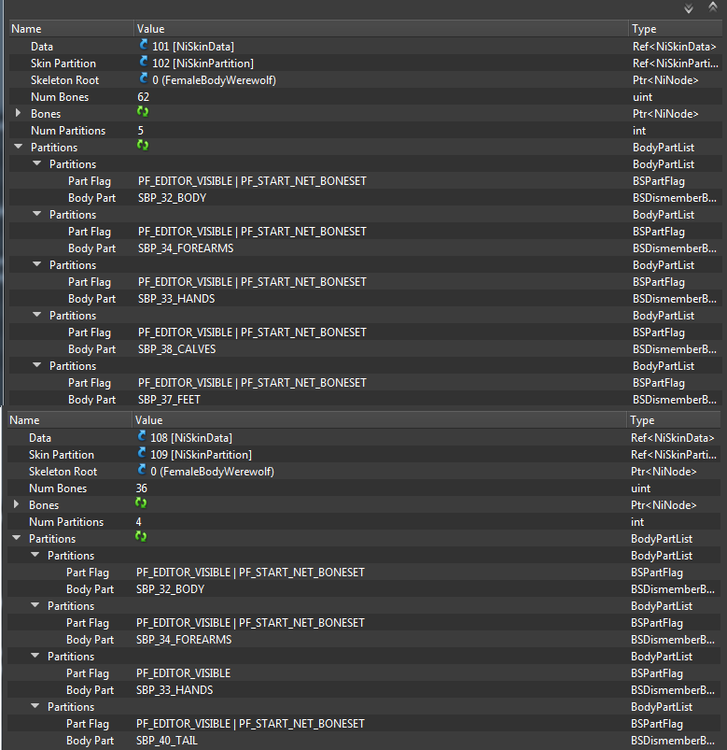
Task: Click the Value column header in upper panel
Action: click(381, 29)
